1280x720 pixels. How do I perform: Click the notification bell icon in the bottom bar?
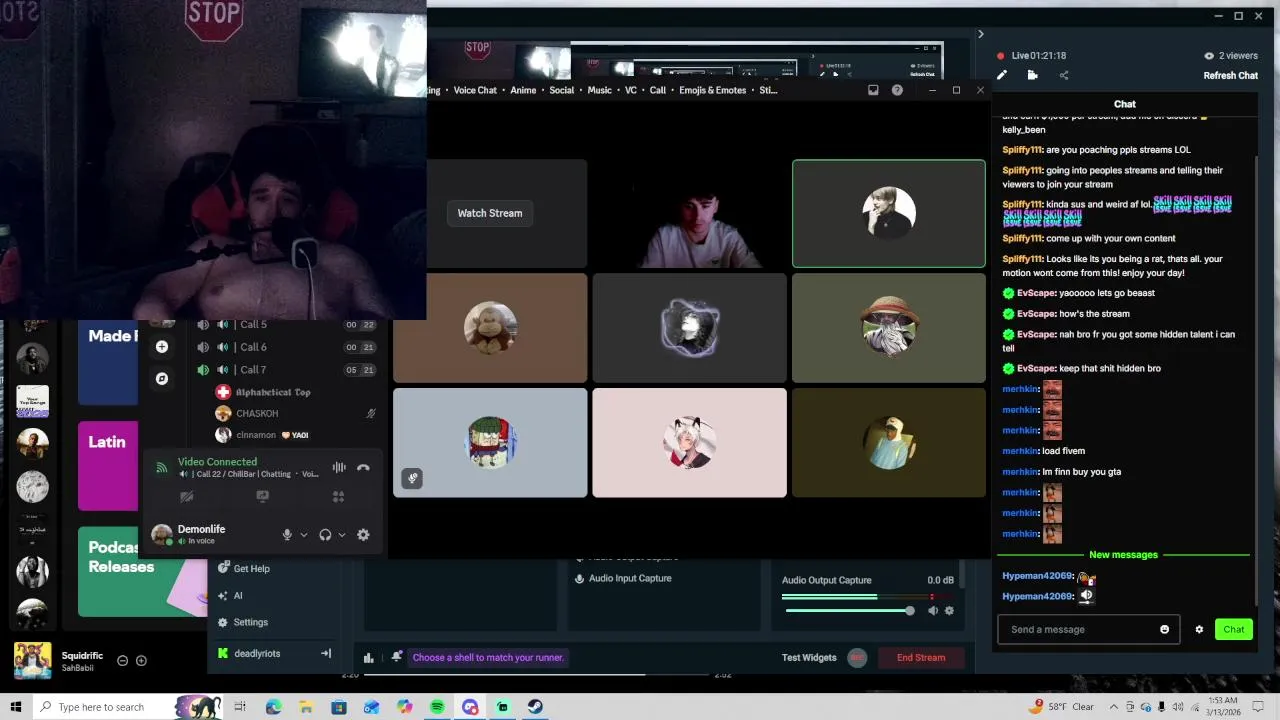coord(397,657)
